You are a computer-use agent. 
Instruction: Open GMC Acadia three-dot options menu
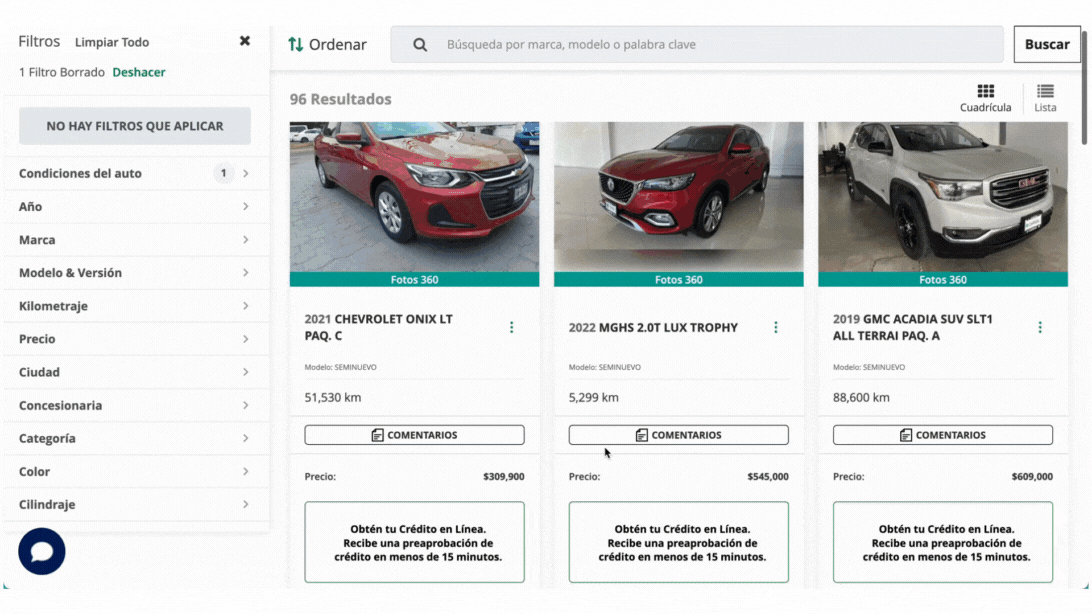coord(1040,327)
